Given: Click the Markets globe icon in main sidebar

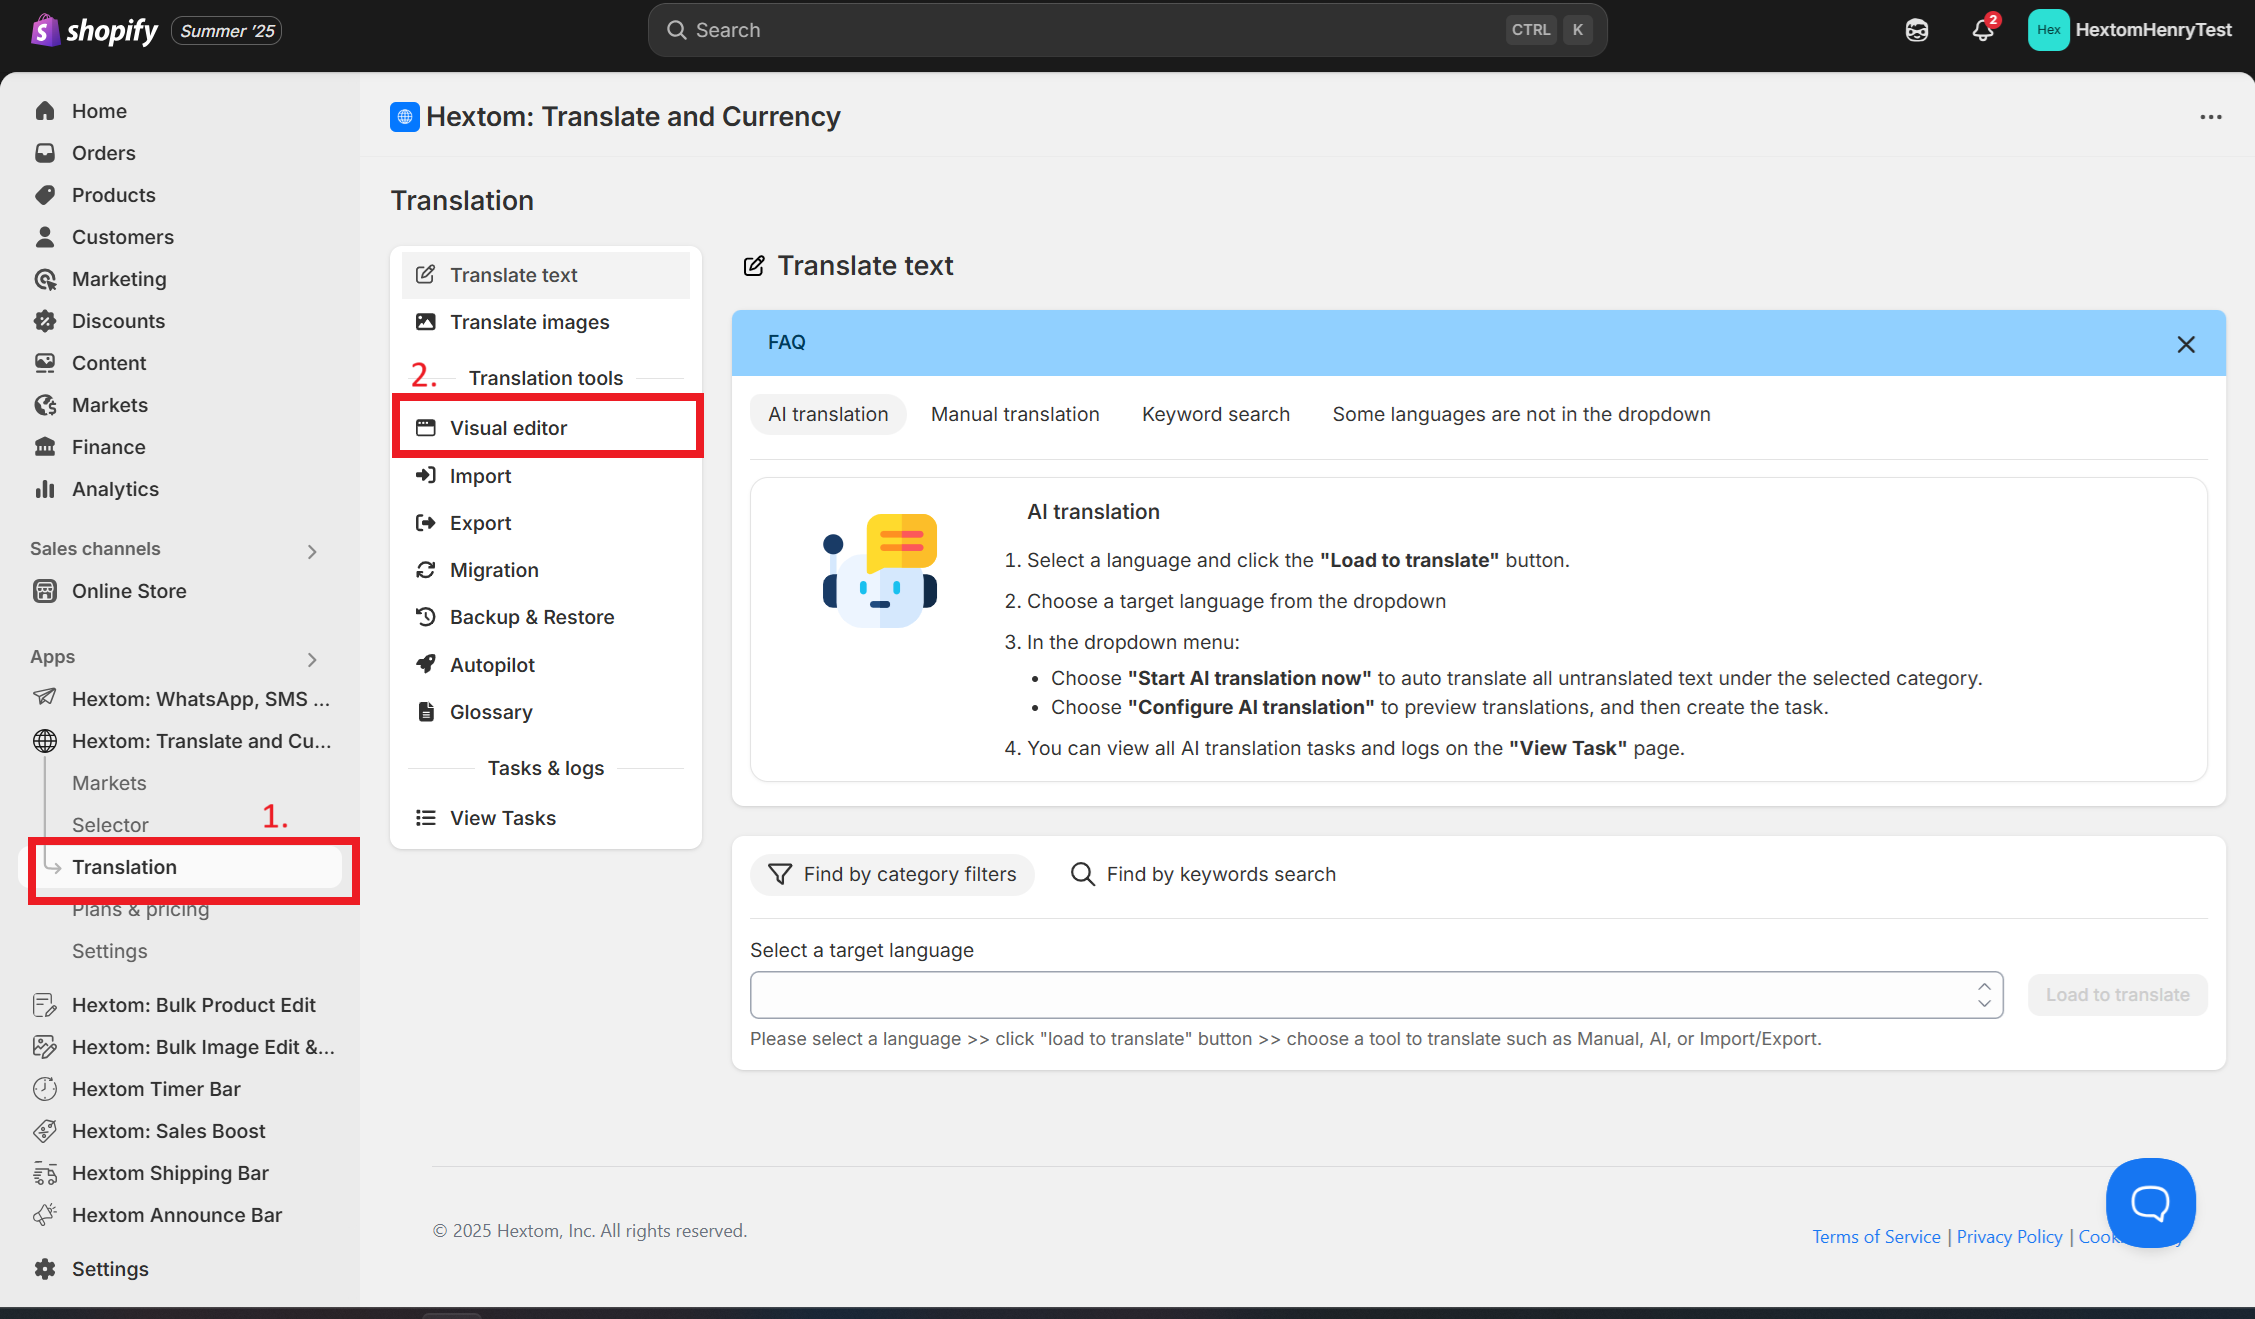Looking at the screenshot, I should click(x=45, y=405).
